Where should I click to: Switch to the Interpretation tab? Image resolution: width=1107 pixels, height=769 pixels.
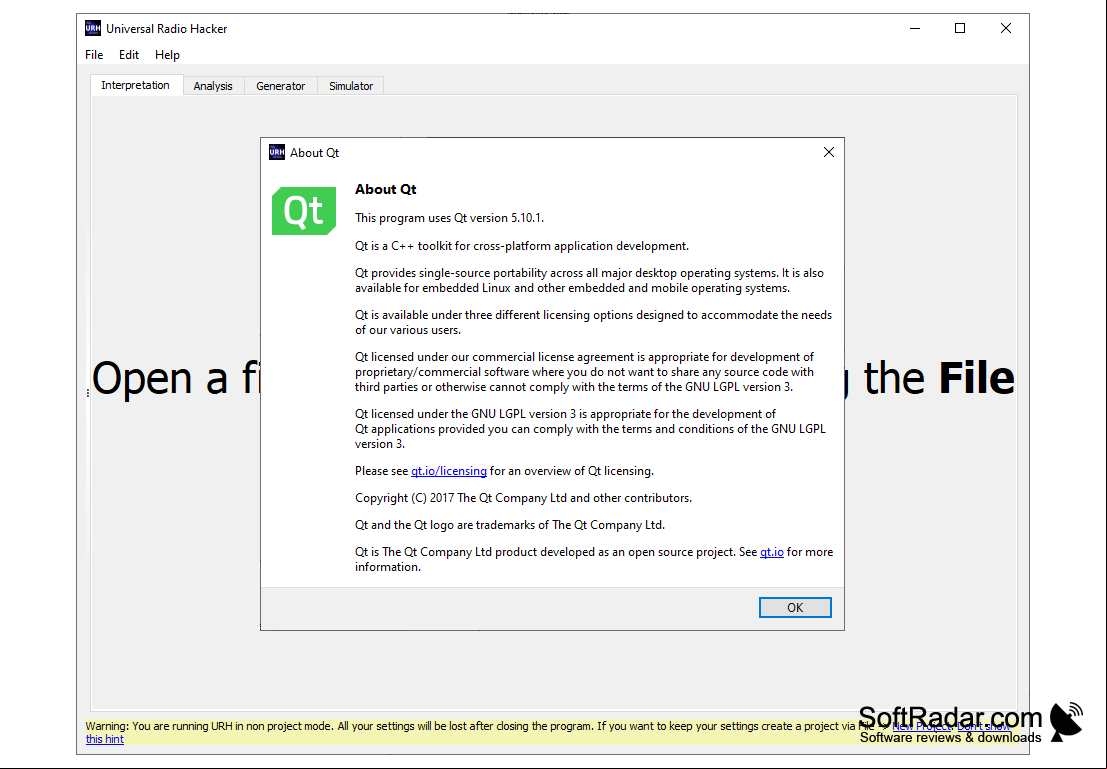136,85
